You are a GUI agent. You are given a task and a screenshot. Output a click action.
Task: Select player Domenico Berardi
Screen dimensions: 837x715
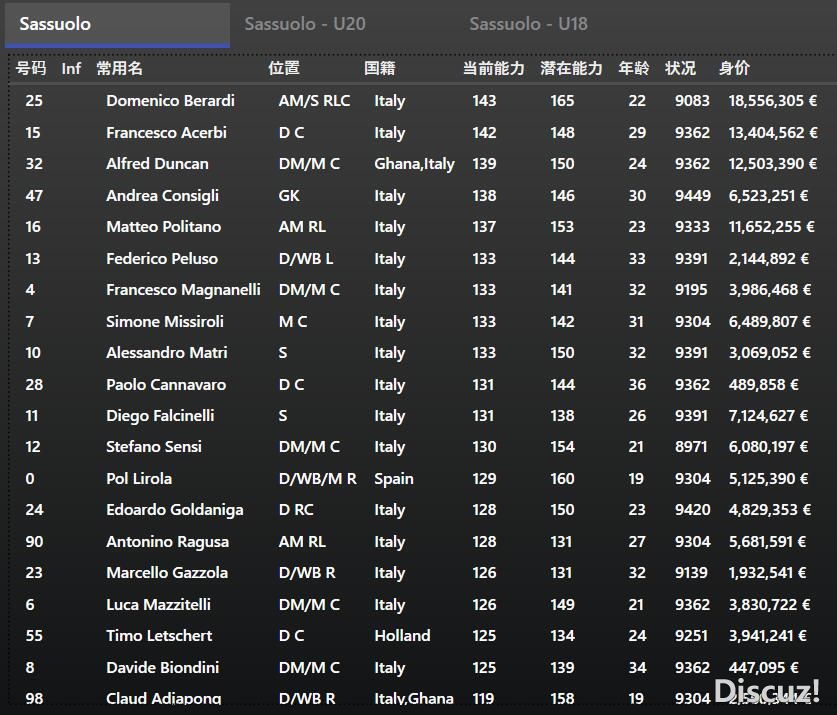(170, 101)
